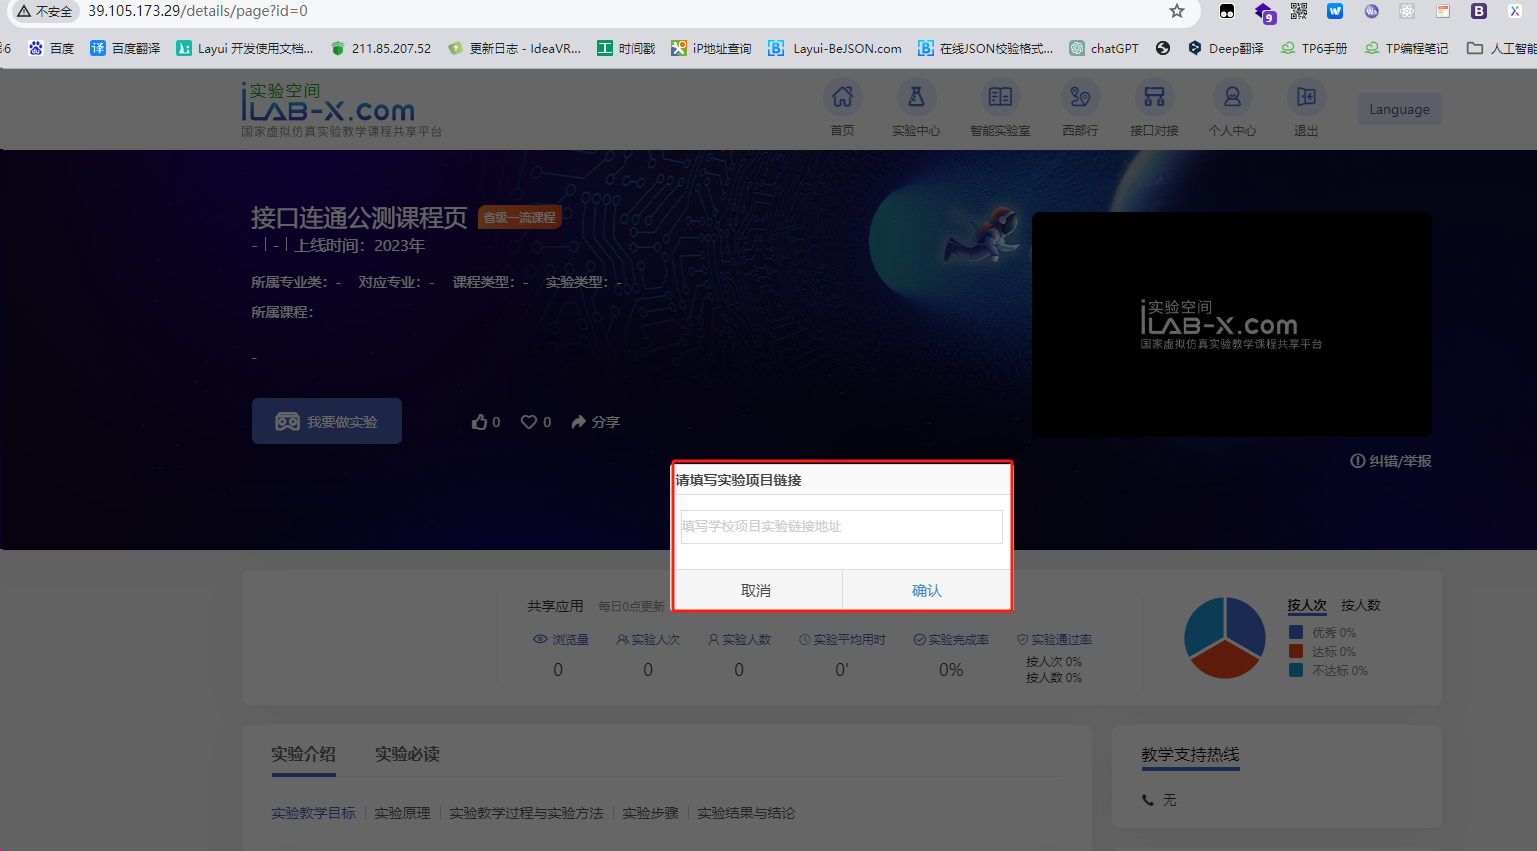Open the 211.85.207.52 bookmark
This screenshot has width=1537, height=851.
pos(381,48)
